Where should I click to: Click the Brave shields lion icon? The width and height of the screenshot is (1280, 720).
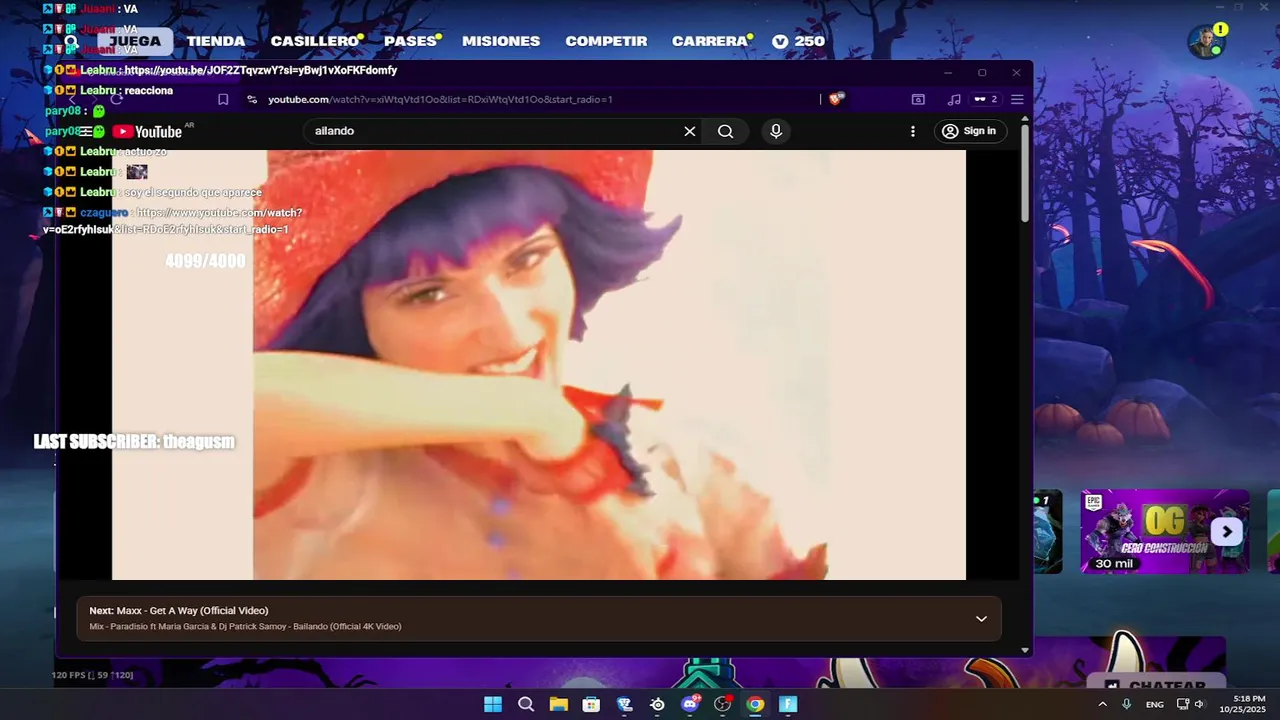pyautogui.click(x=837, y=98)
